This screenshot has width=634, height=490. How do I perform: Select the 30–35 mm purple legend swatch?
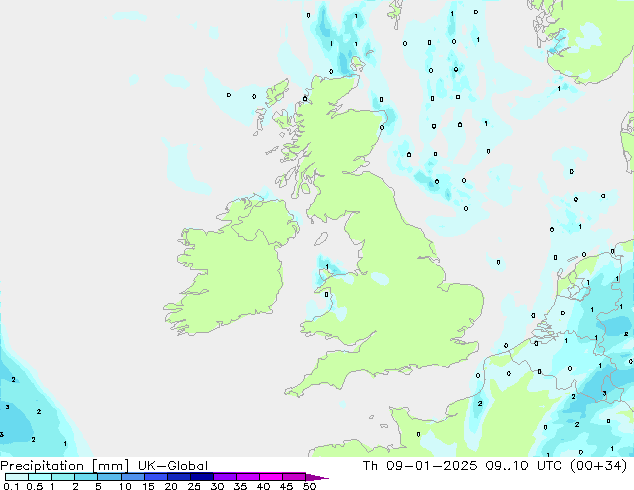click(225, 477)
